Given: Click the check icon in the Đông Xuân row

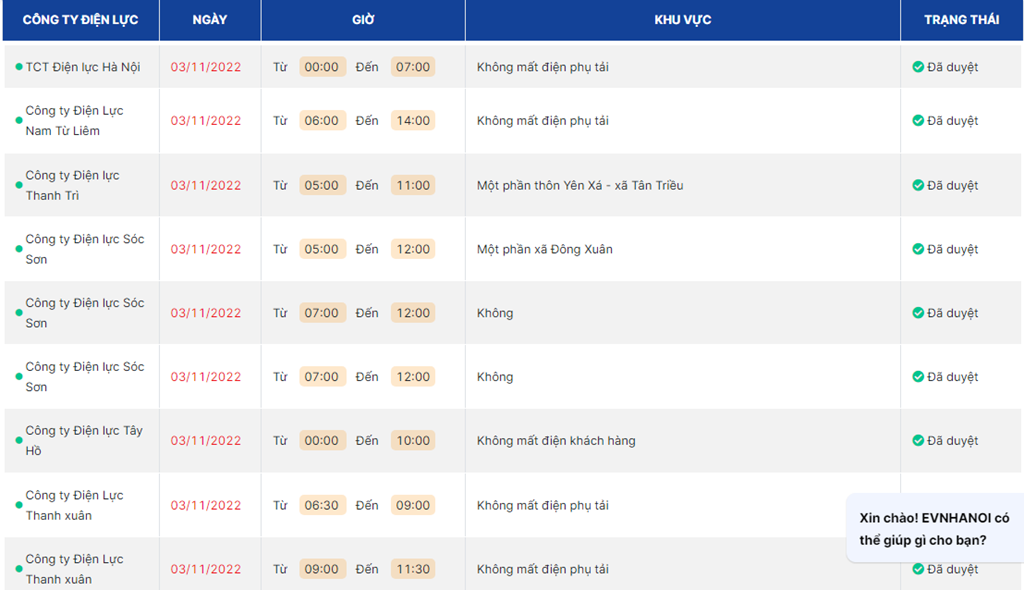Looking at the screenshot, I should pyautogui.click(x=918, y=249).
